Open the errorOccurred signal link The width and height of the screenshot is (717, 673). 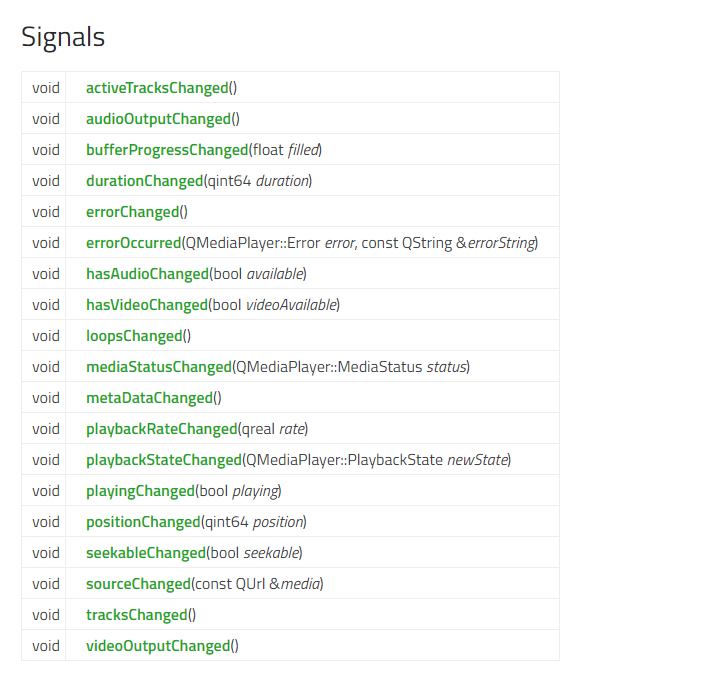pos(133,243)
